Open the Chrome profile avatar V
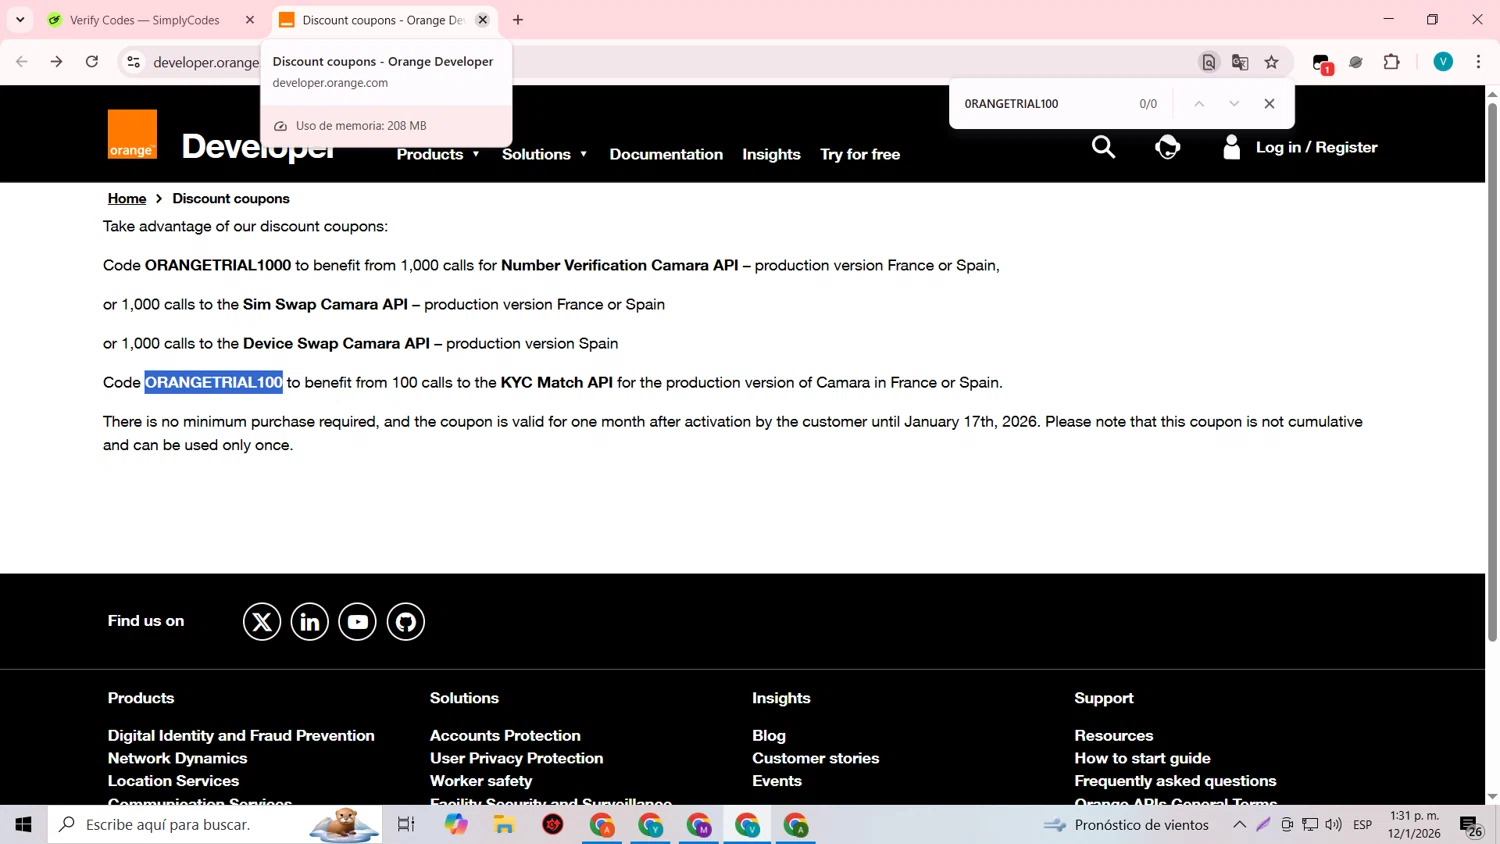Image resolution: width=1500 pixels, height=844 pixels. tap(1443, 62)
